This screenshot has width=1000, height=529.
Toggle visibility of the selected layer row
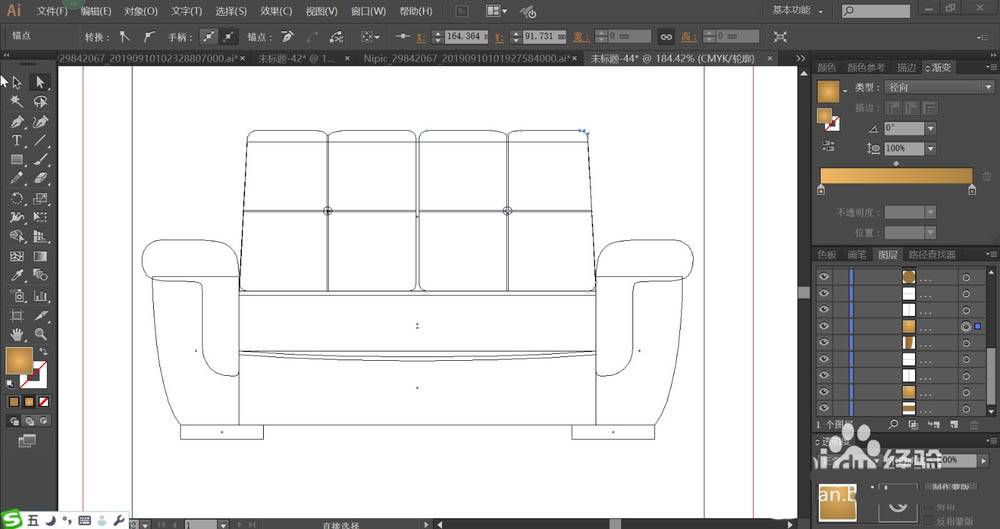tap(824, 327)
